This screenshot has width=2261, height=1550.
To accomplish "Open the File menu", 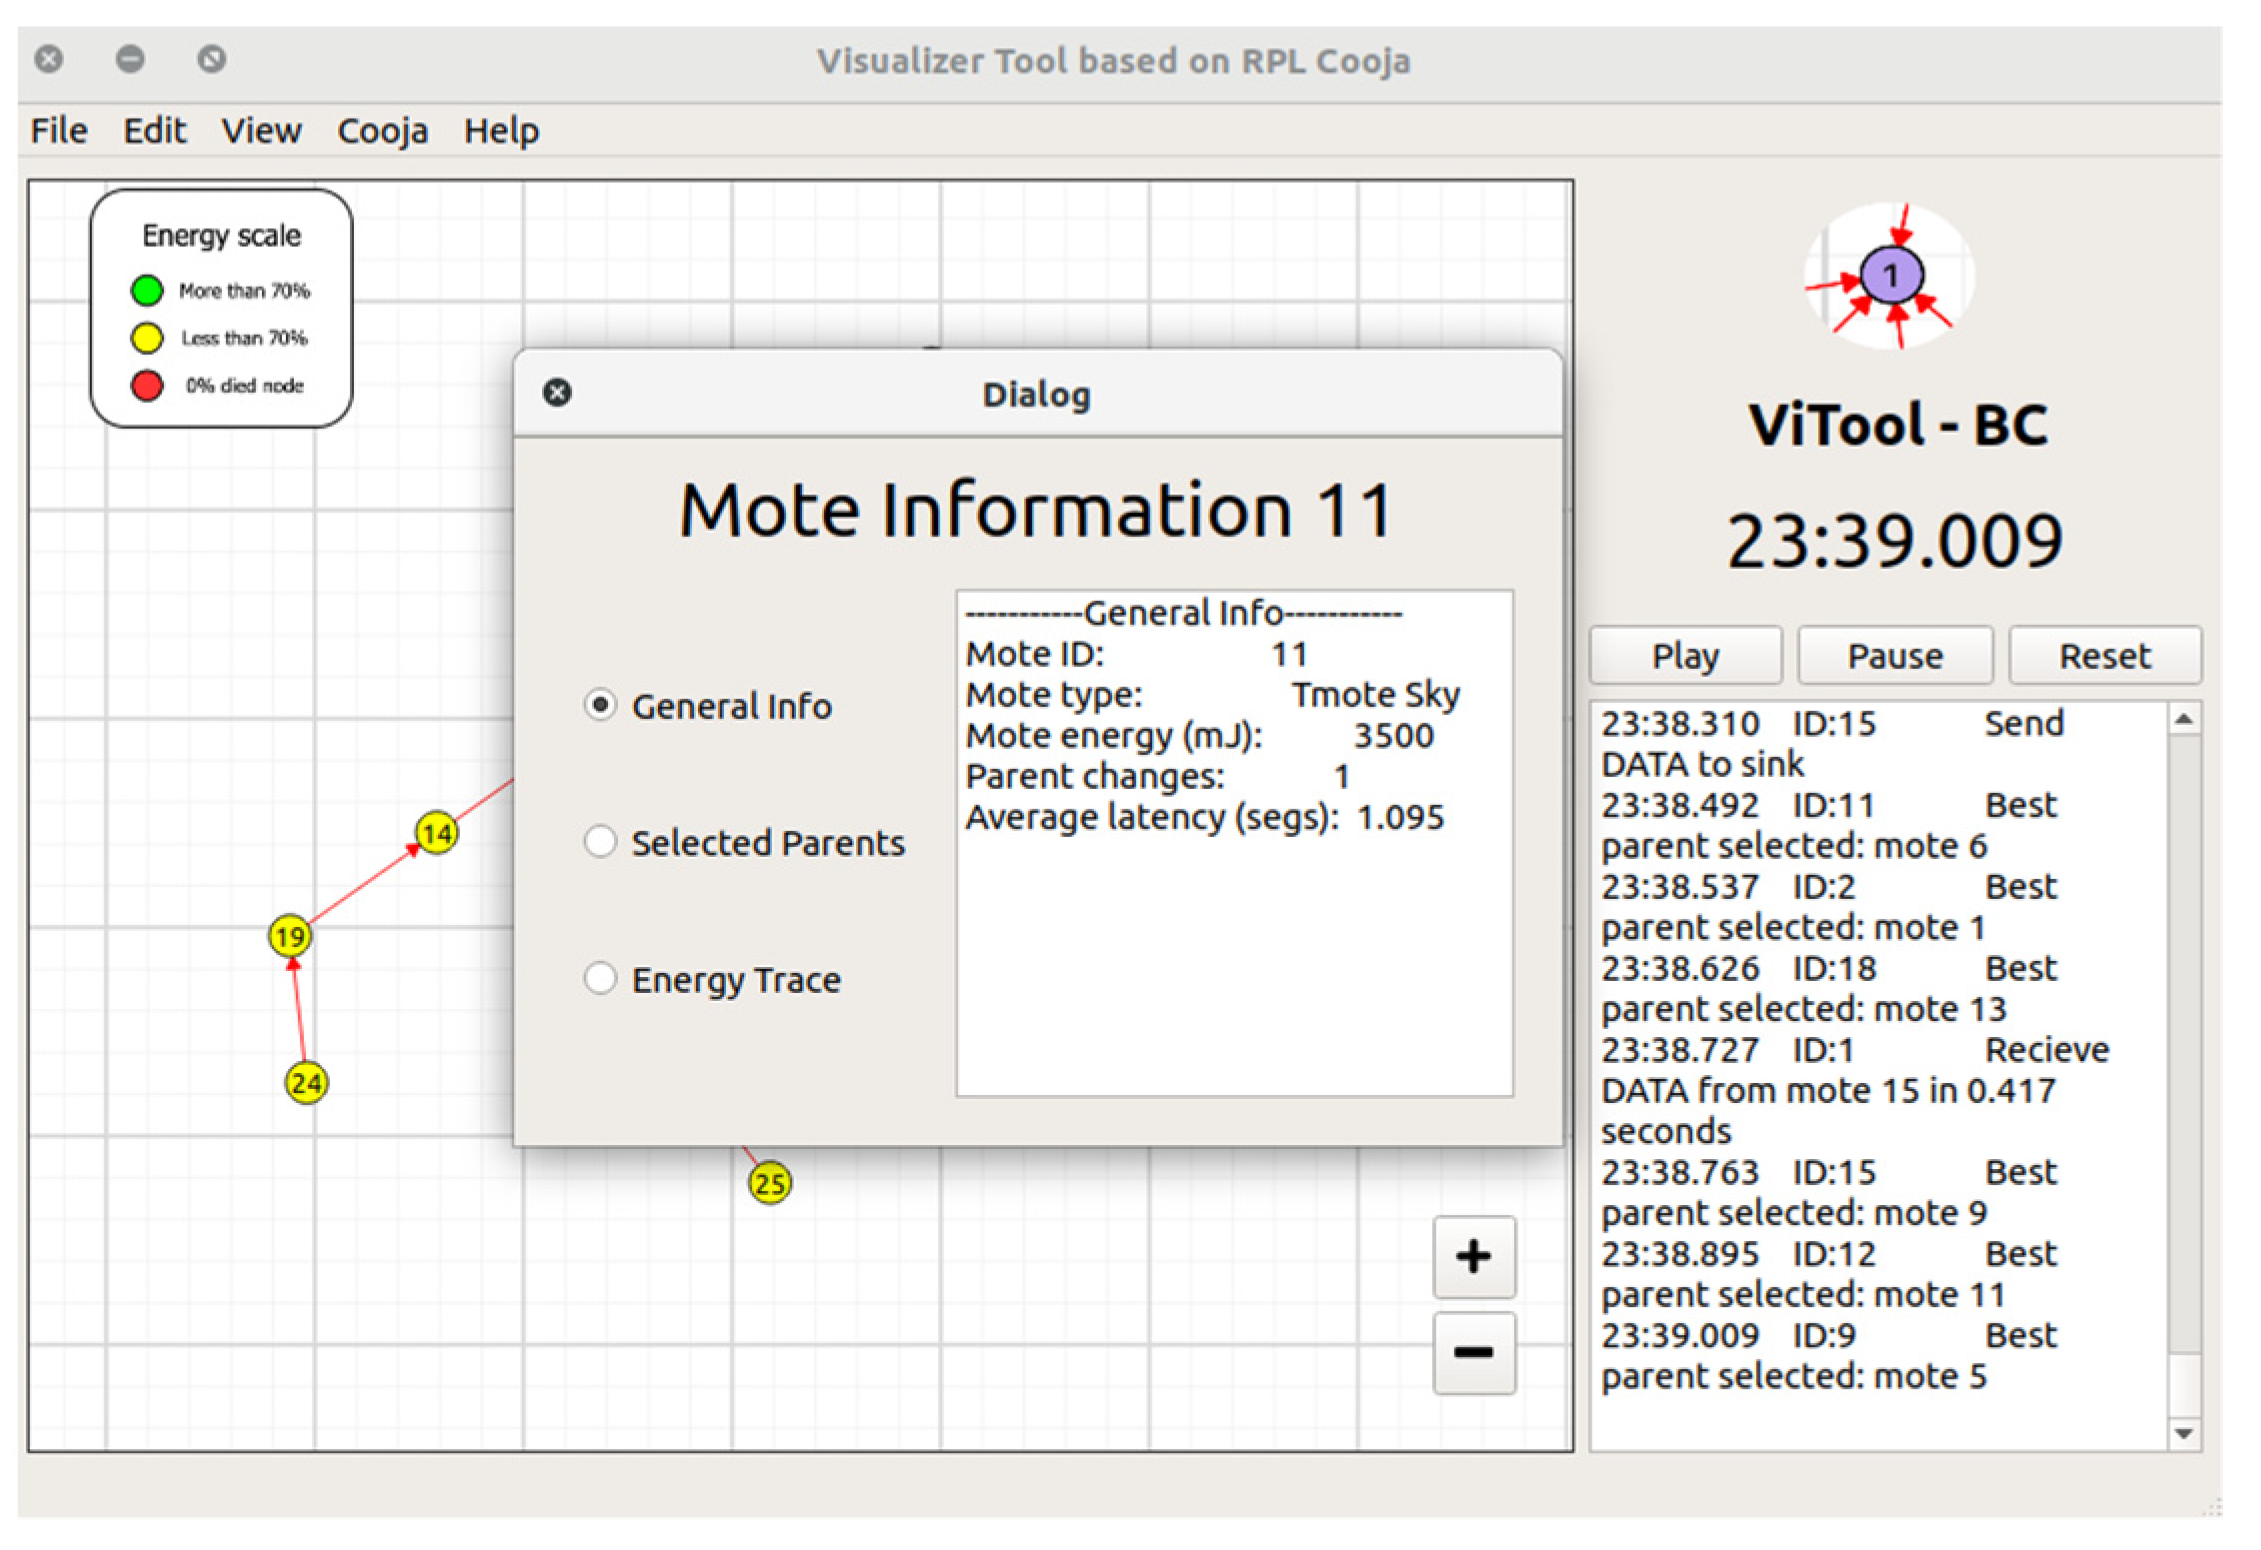I will click(x=59, y=131).
